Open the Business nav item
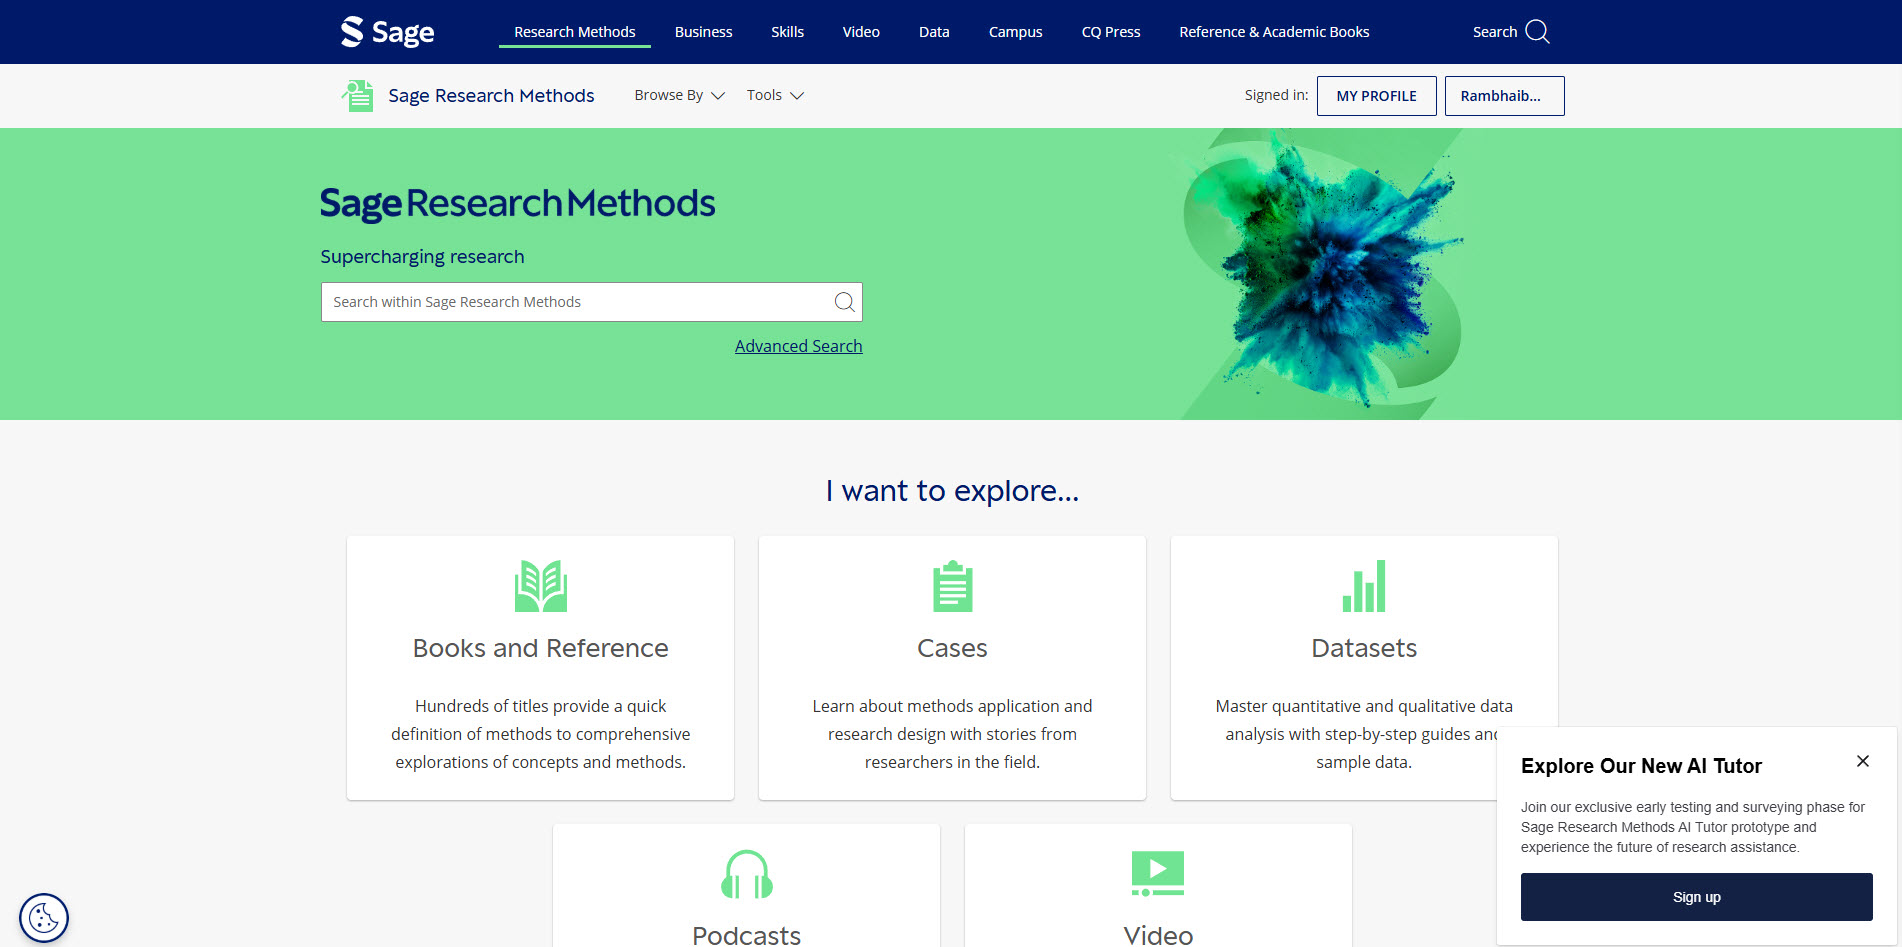 704,32
